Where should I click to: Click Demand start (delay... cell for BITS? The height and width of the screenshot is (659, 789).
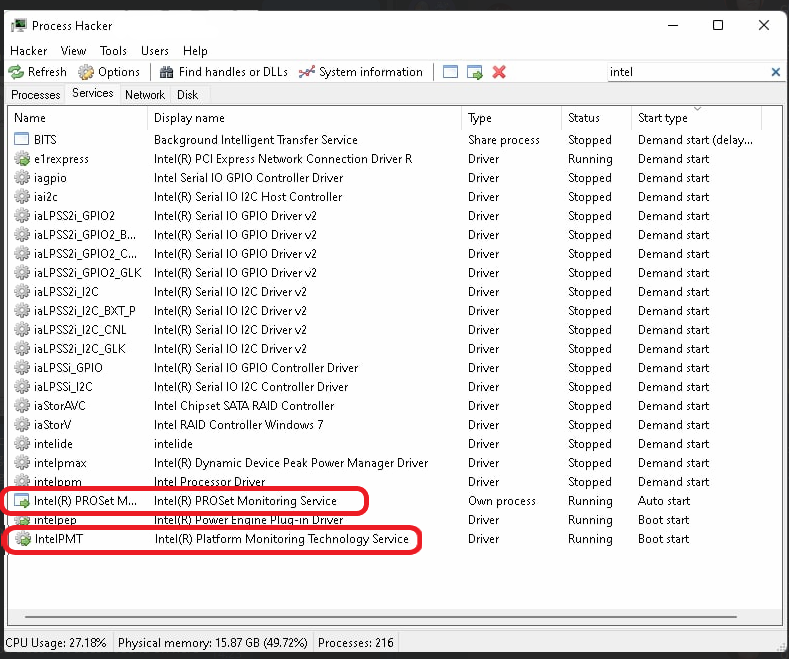(x=695, y=139)
